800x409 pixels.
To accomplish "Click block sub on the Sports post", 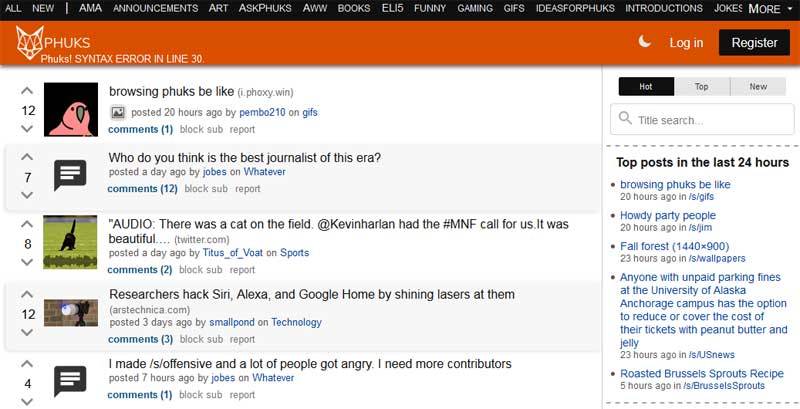I will coord(201,270).
